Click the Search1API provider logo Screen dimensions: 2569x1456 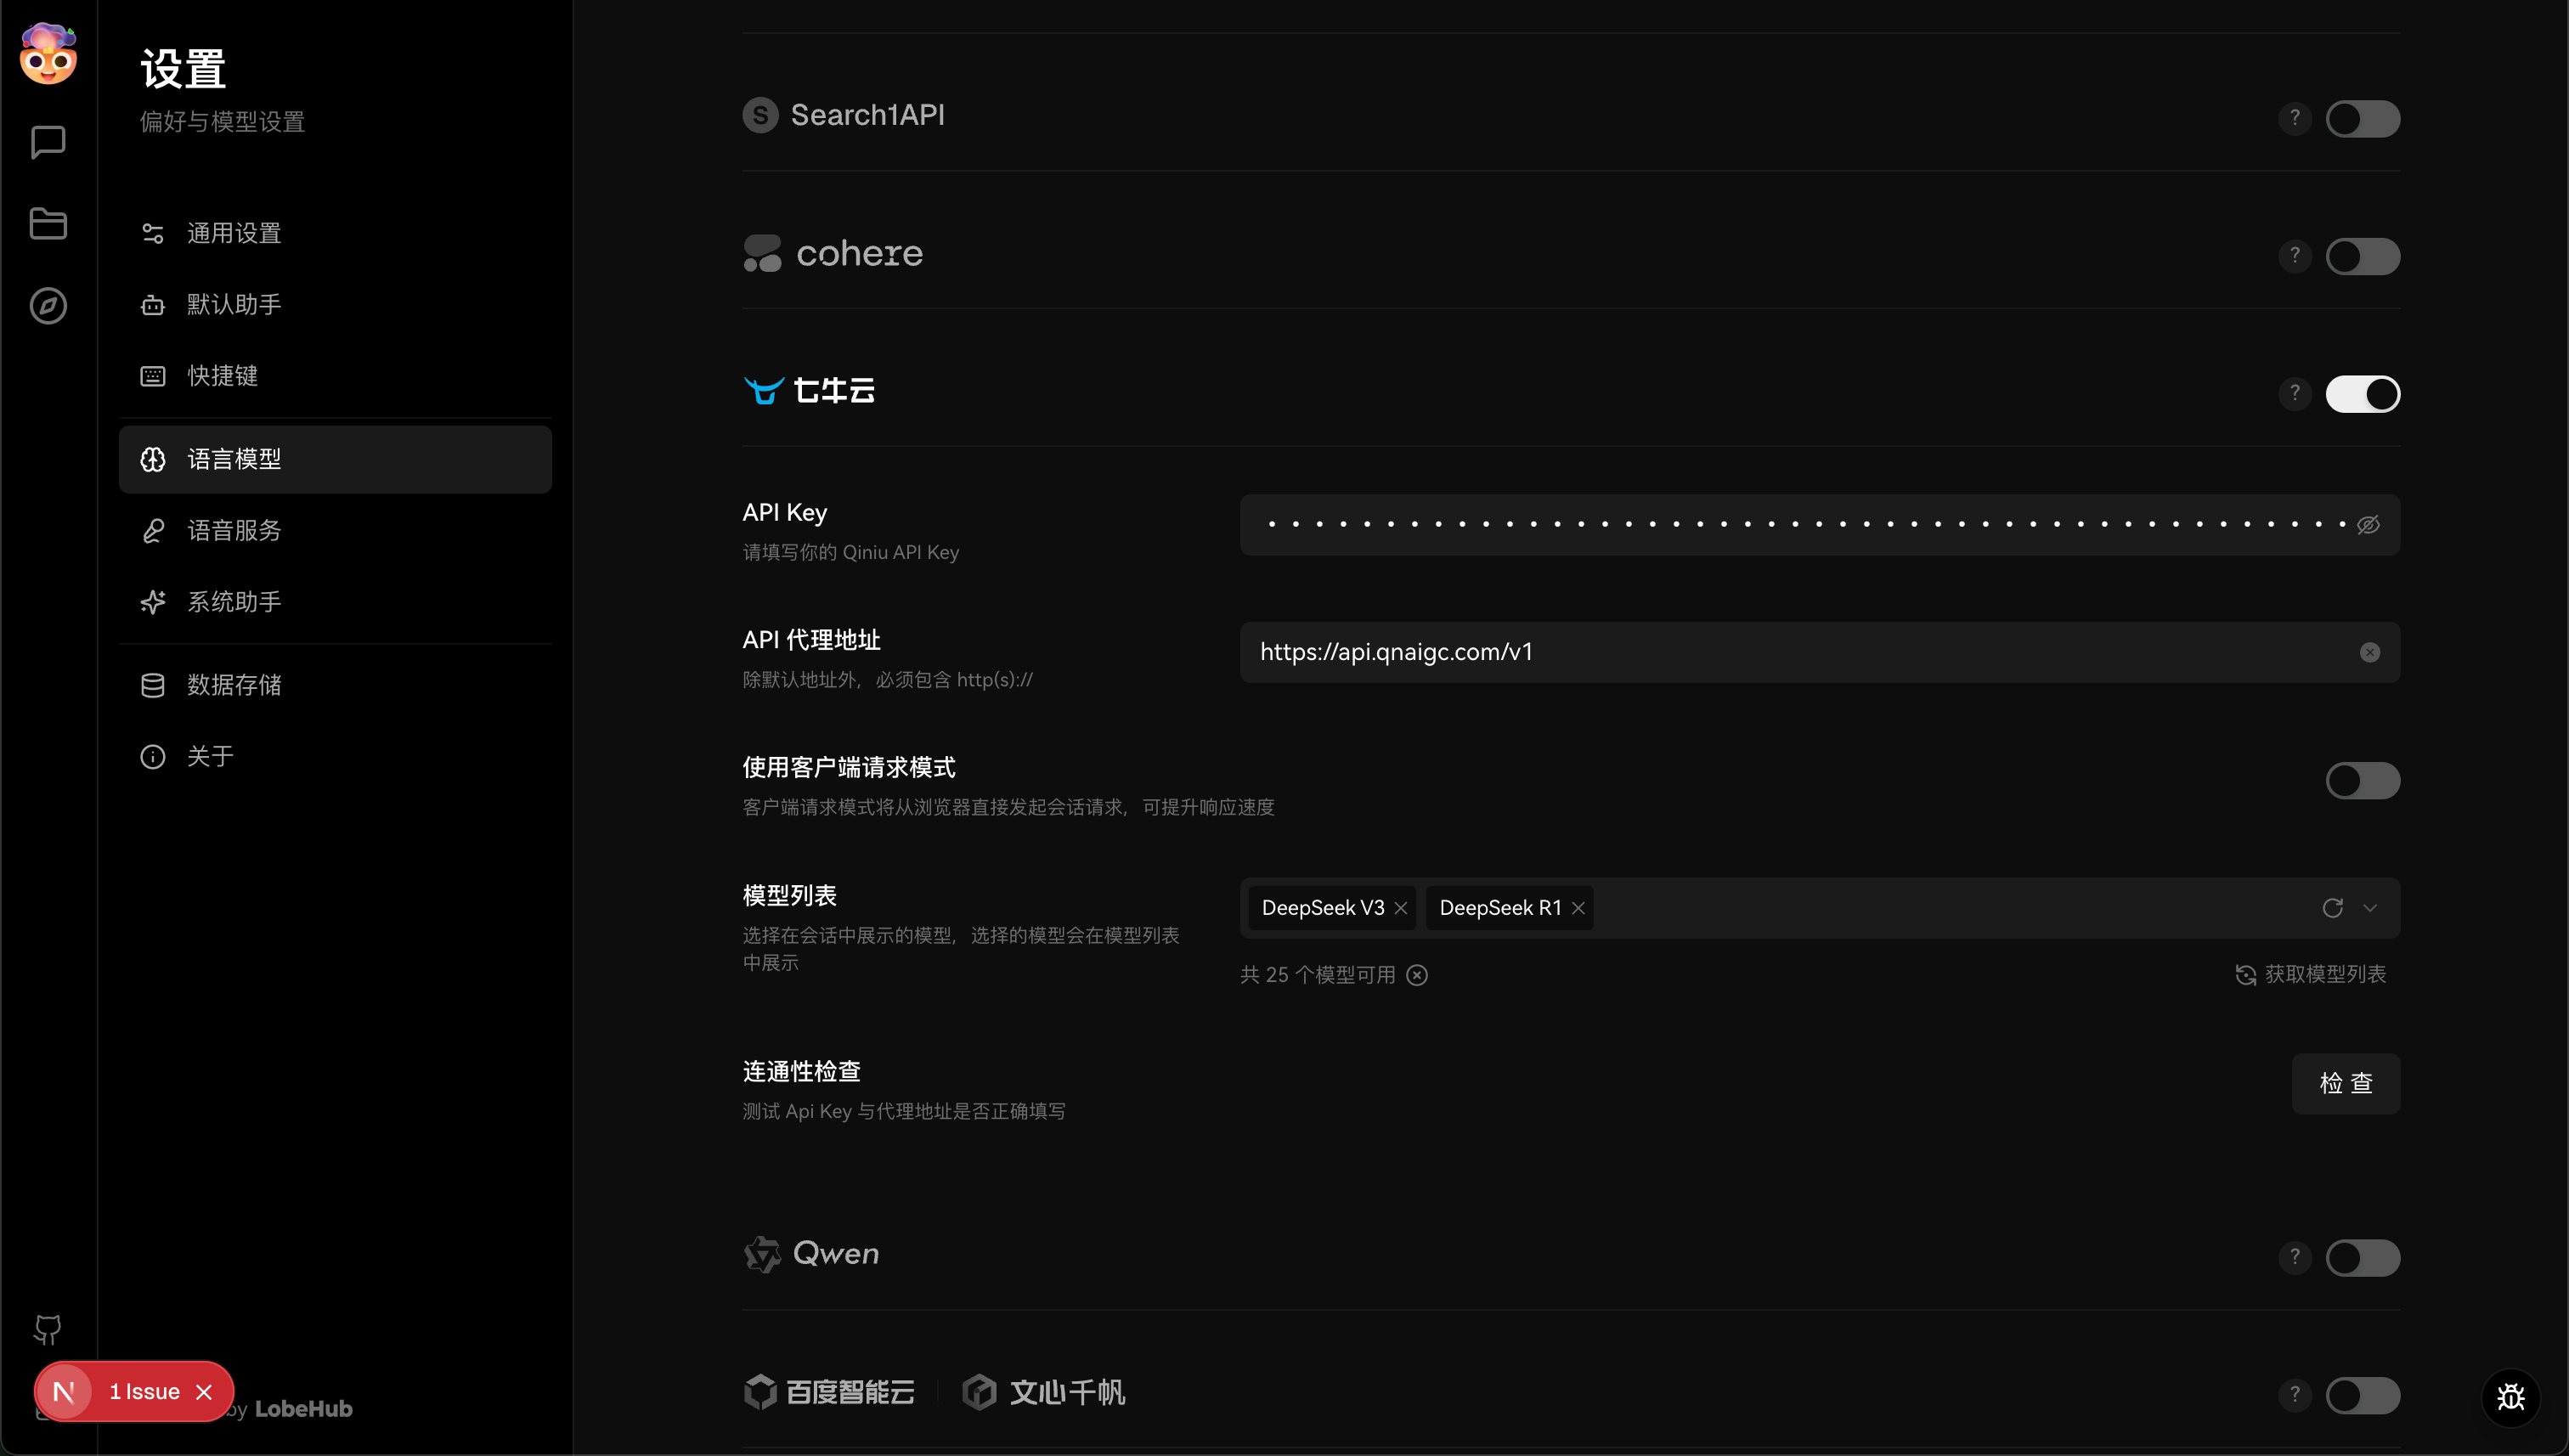click(x=843, y=115)
